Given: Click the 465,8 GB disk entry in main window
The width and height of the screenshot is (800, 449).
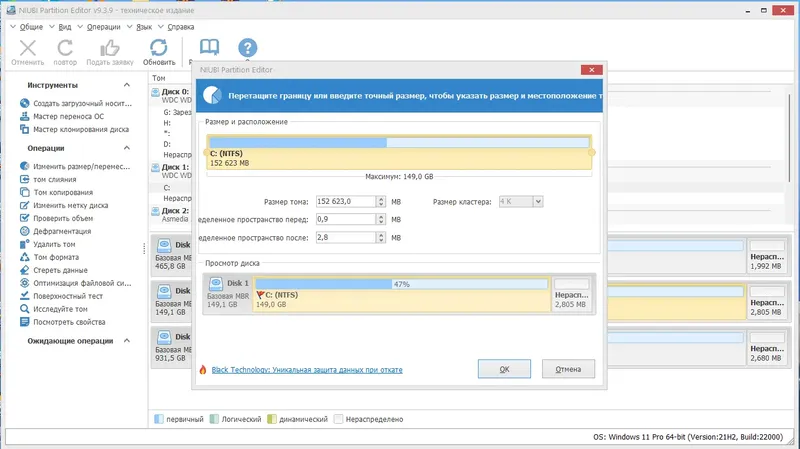Looking at the screenshot, I should (172, 255).
